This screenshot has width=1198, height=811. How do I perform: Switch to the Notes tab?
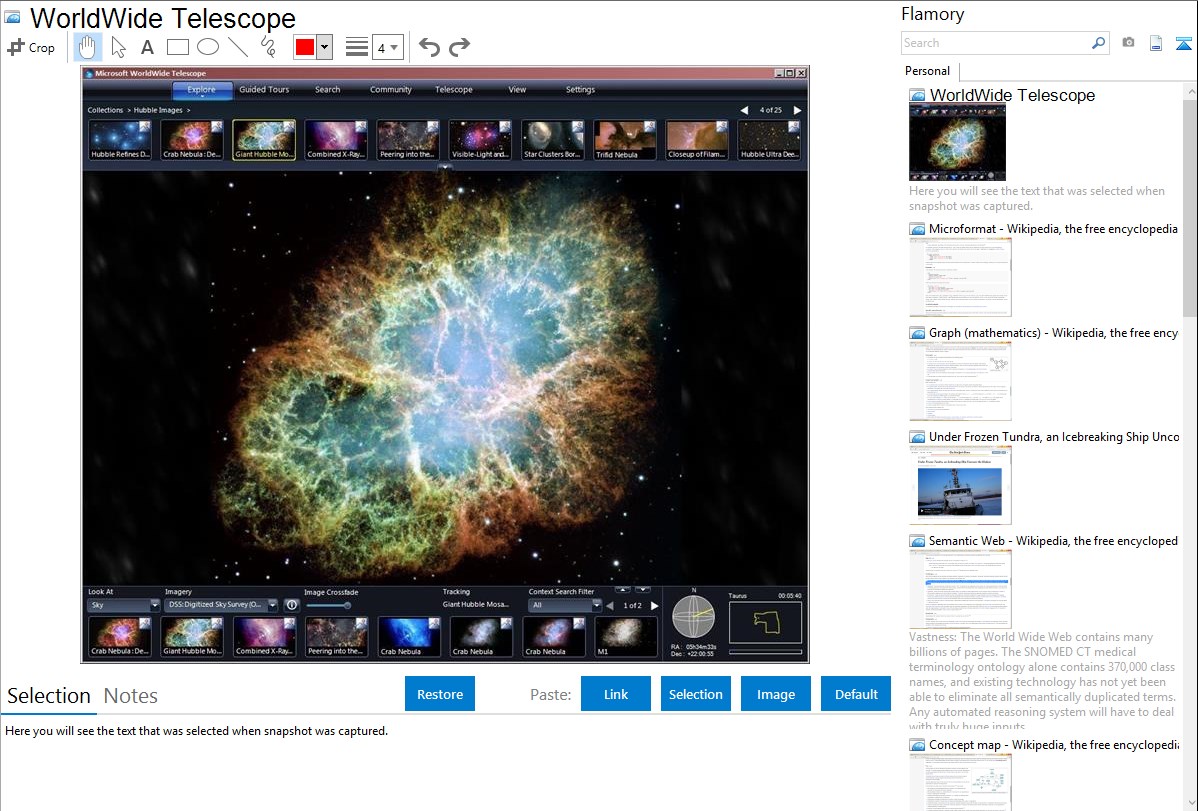pos(131,696)
